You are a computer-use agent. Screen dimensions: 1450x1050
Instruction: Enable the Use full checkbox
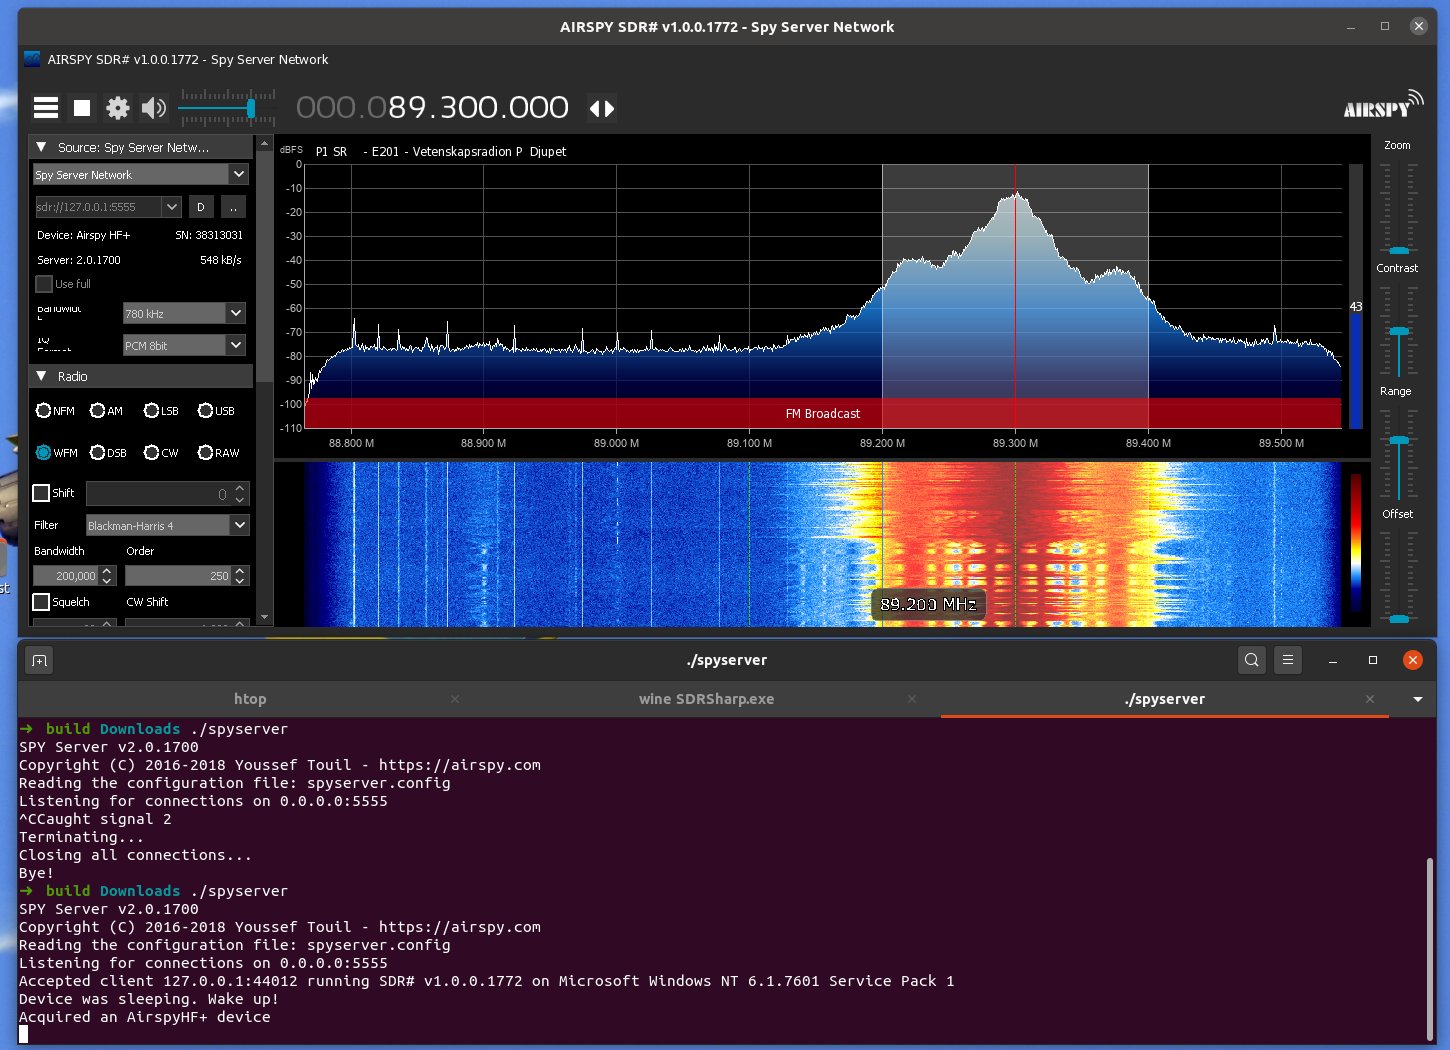click(x=44, y=284)
